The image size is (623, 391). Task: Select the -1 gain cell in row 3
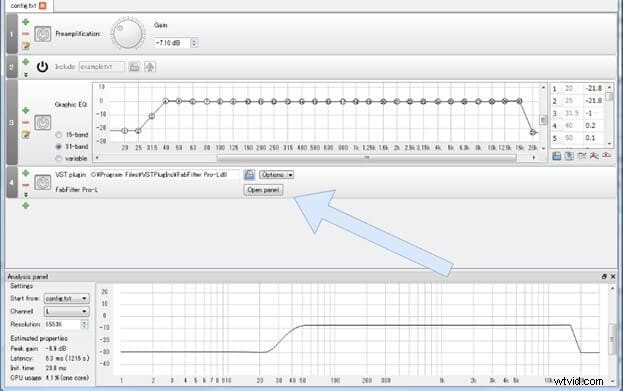(594, 113)
